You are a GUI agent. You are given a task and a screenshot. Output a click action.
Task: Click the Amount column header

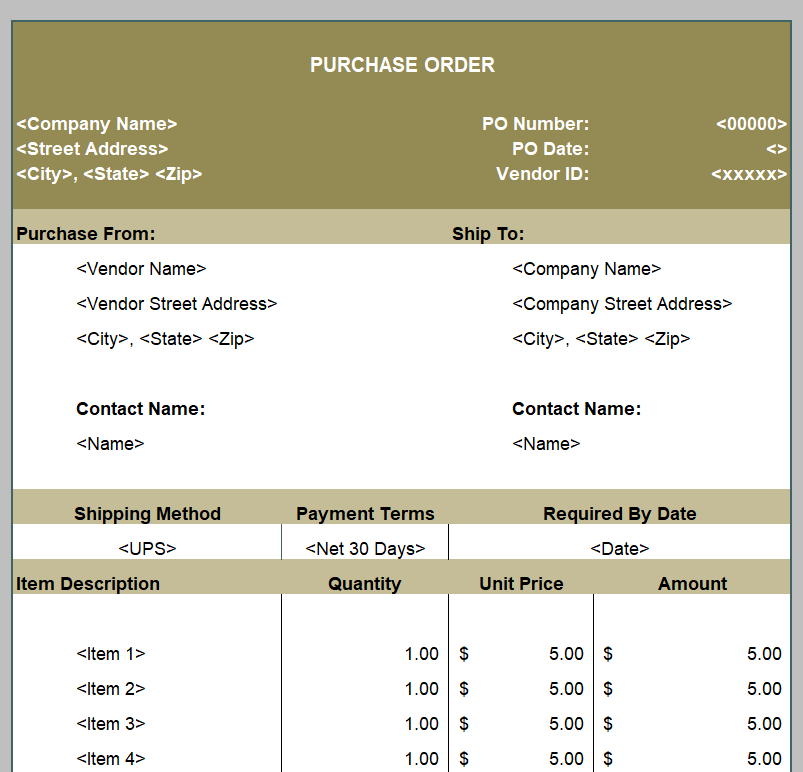[x=692, y=584]
